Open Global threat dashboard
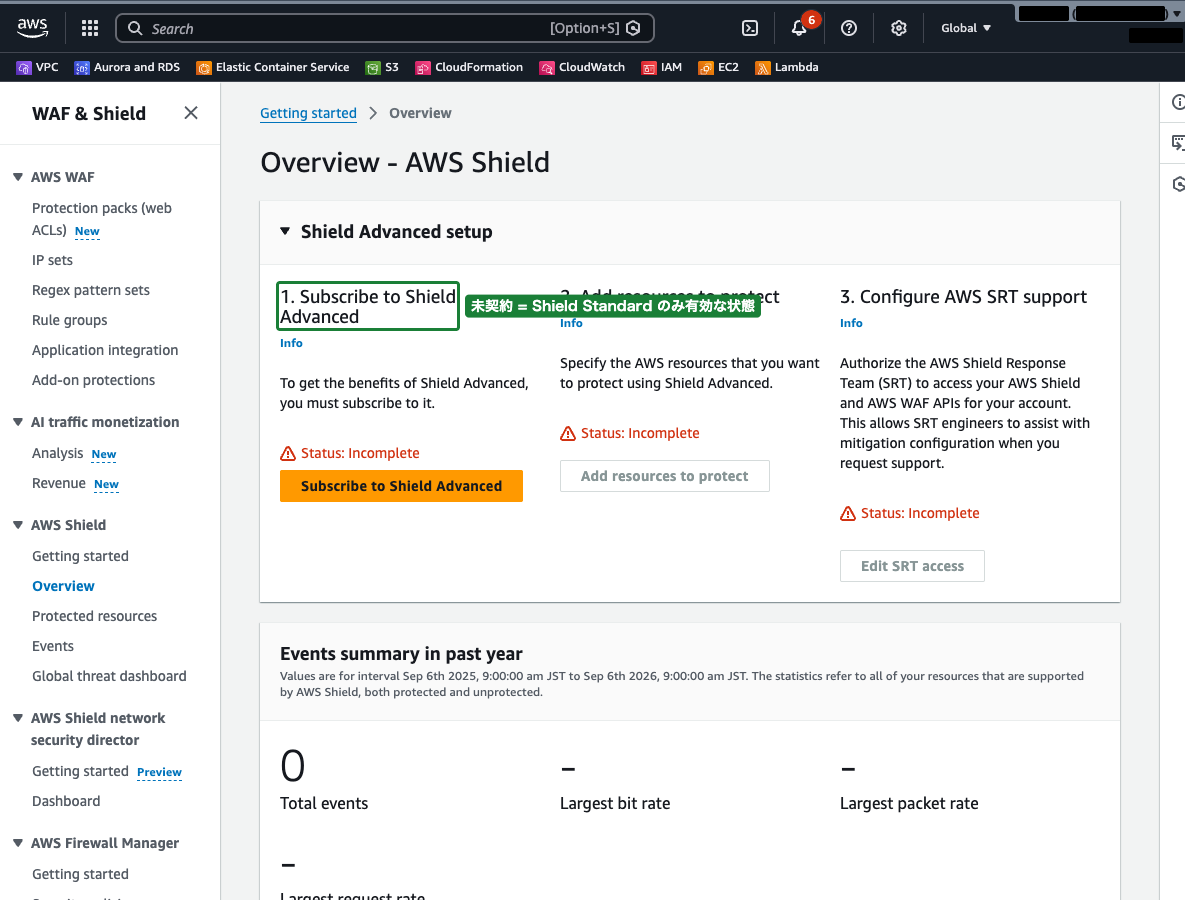 pos(109,676)
